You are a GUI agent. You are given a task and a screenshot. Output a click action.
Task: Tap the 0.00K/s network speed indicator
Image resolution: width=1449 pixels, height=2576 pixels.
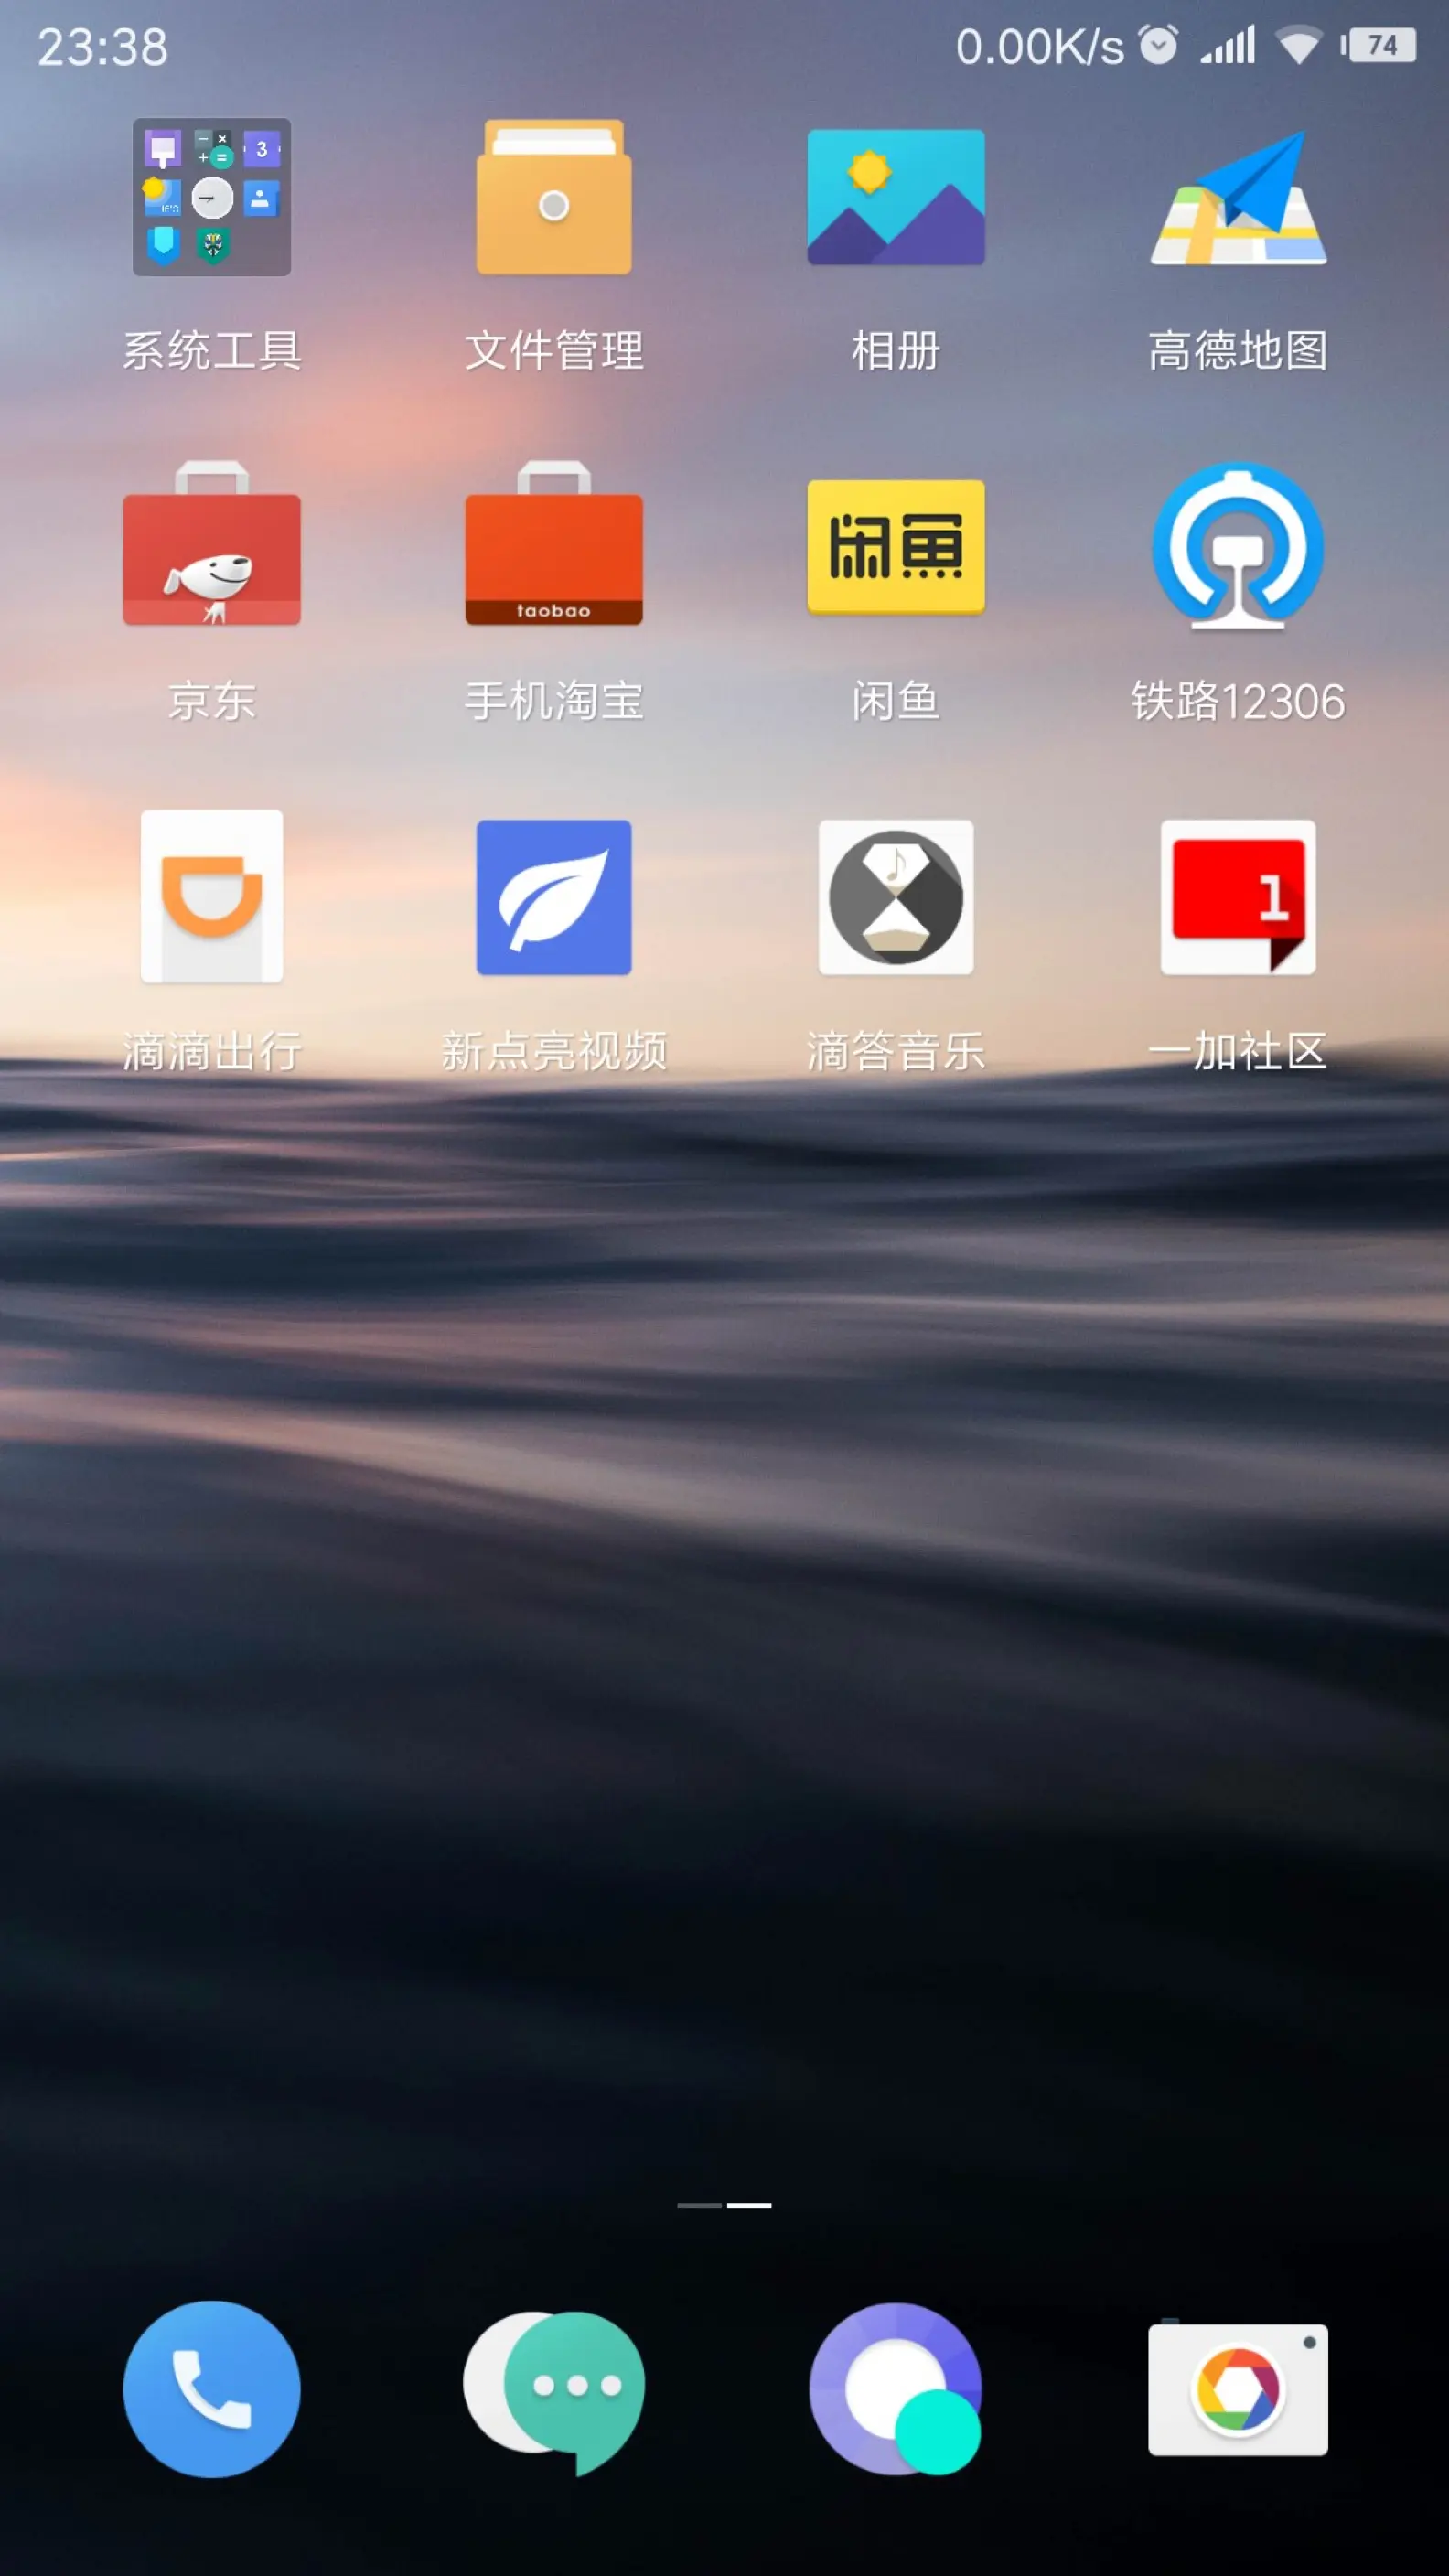click(1040, 47)
